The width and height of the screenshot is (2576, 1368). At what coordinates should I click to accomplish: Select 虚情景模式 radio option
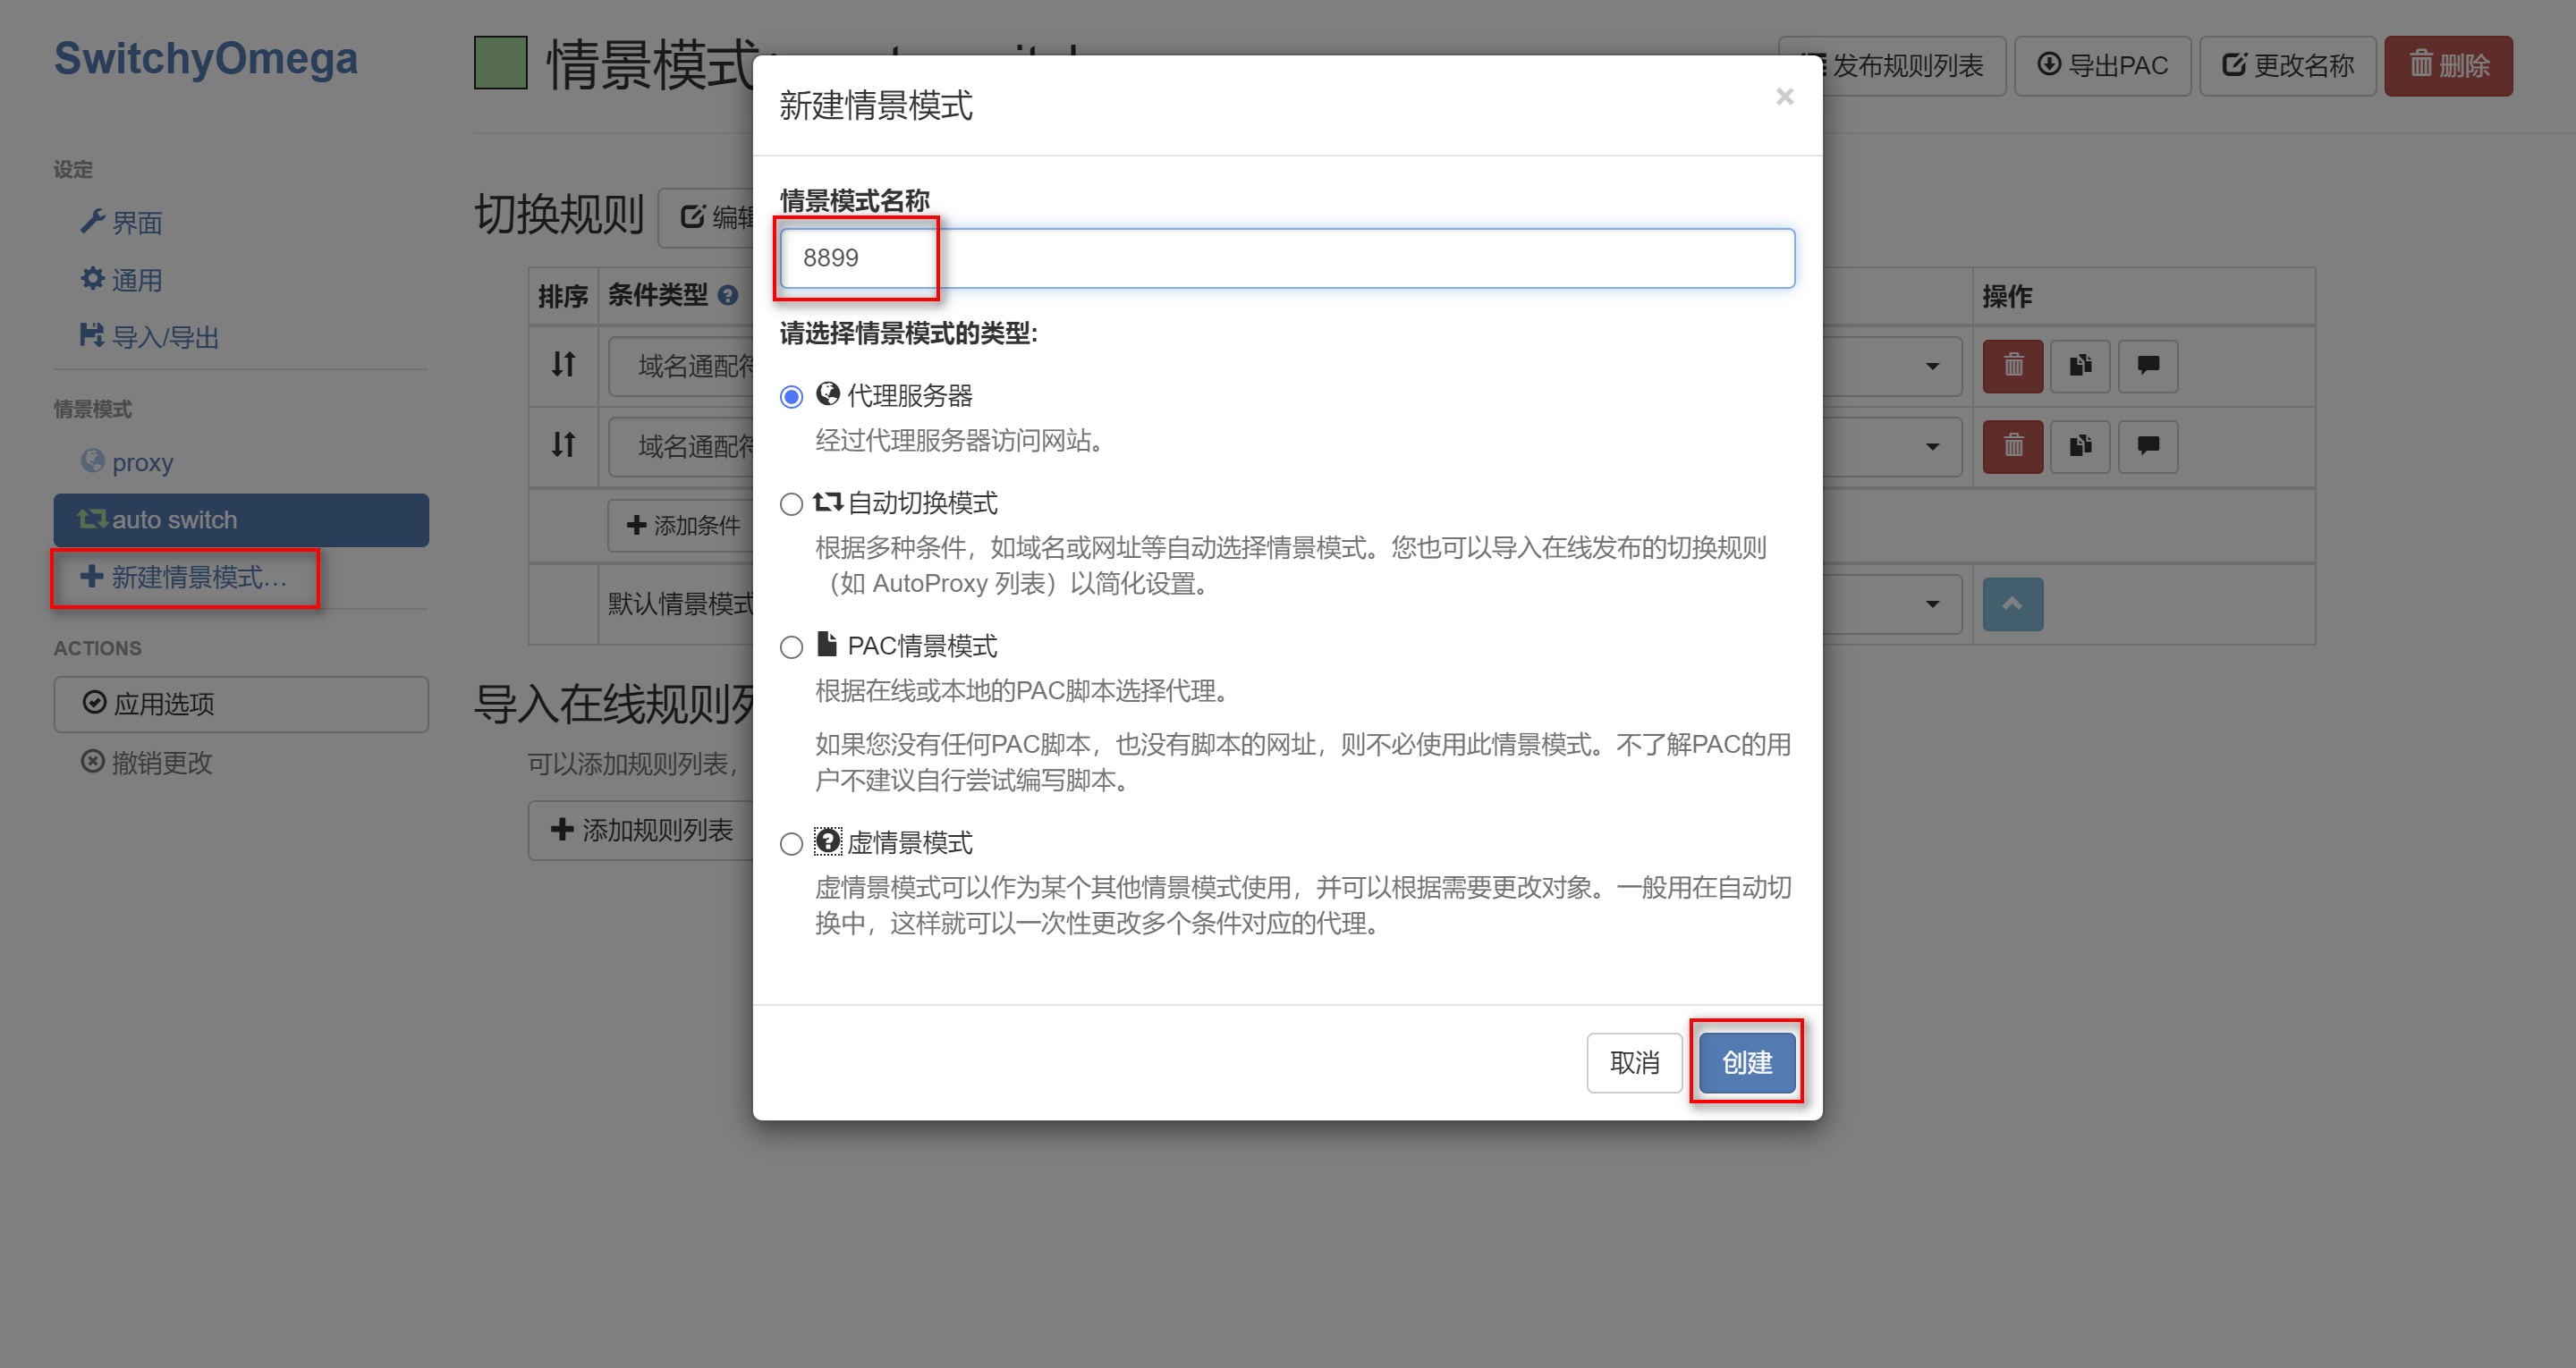(x=791, y=844)
